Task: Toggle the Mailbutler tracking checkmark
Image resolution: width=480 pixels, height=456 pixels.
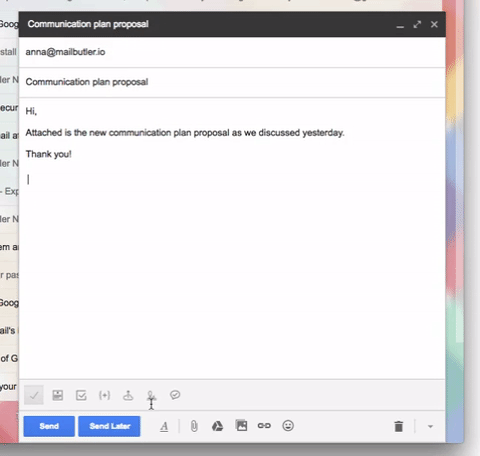Action: click(x=34, y=395)
